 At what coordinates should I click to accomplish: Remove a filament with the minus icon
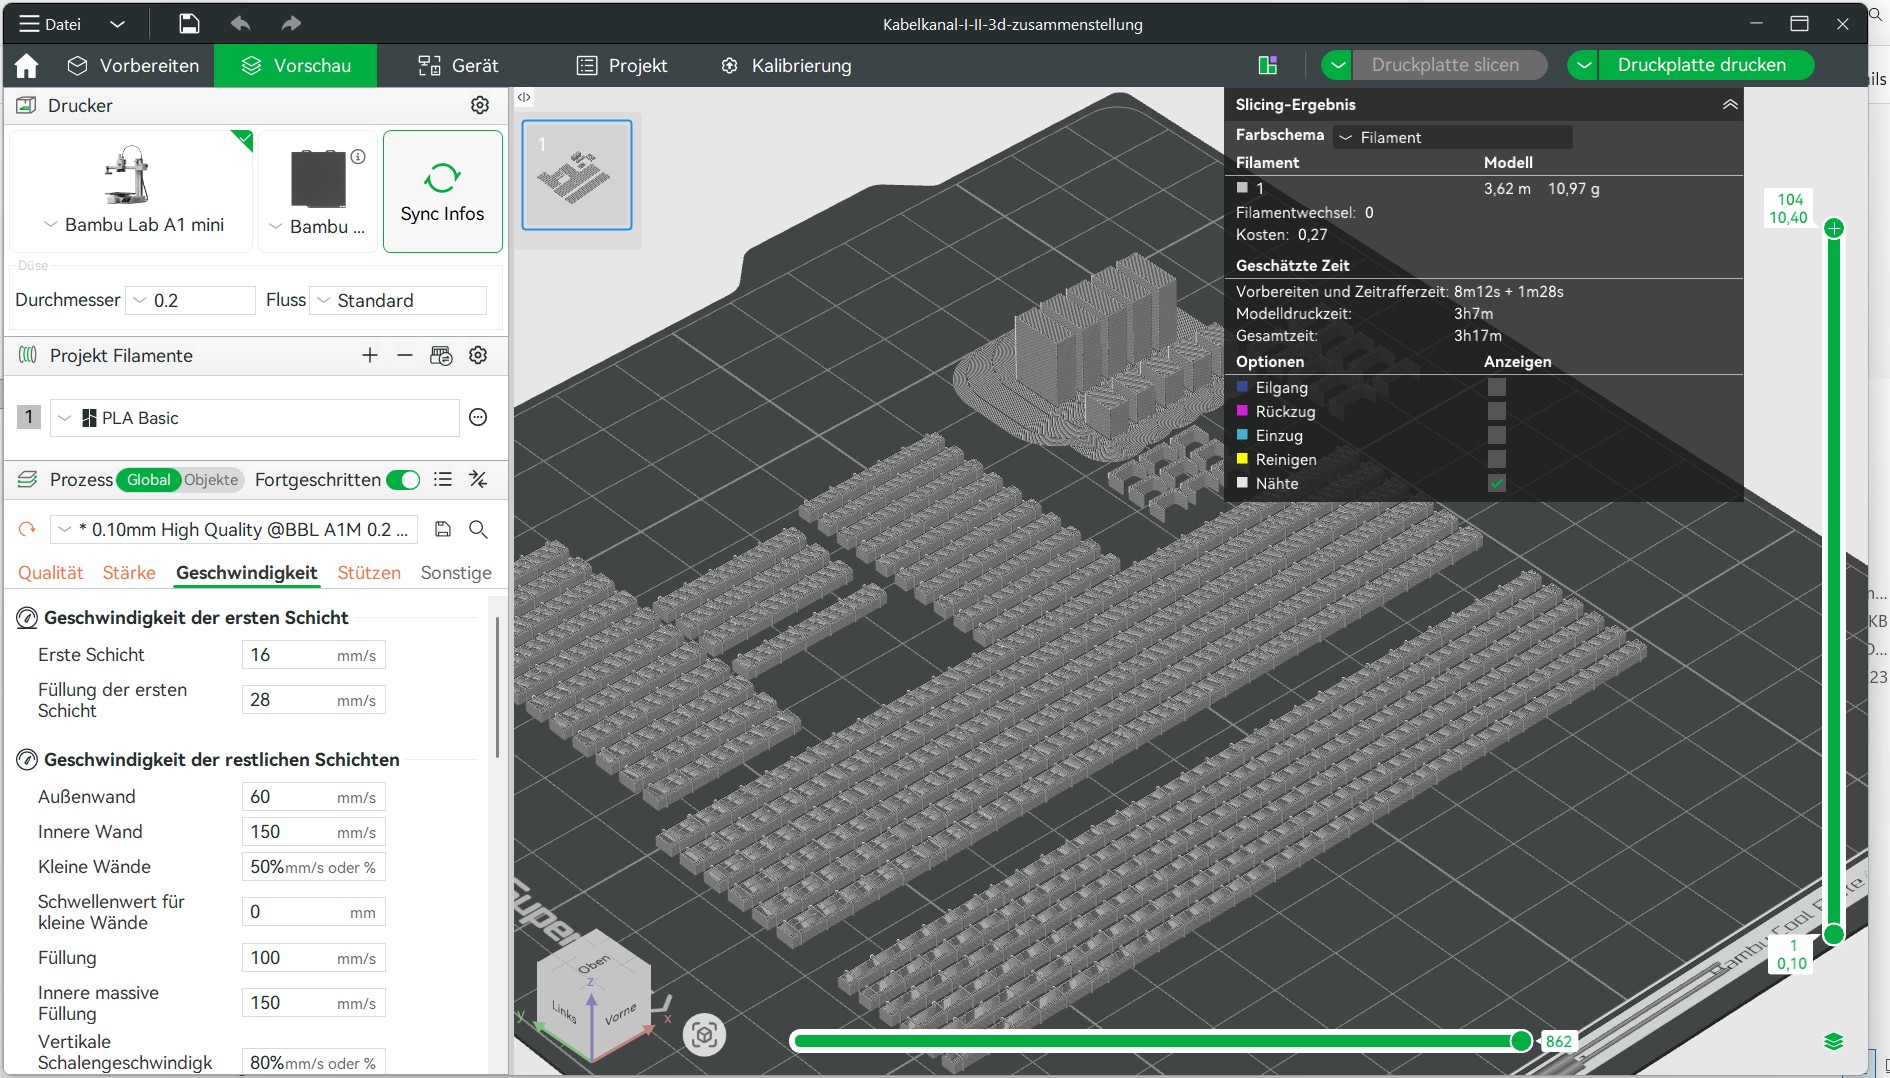click(x=405, y=355)
